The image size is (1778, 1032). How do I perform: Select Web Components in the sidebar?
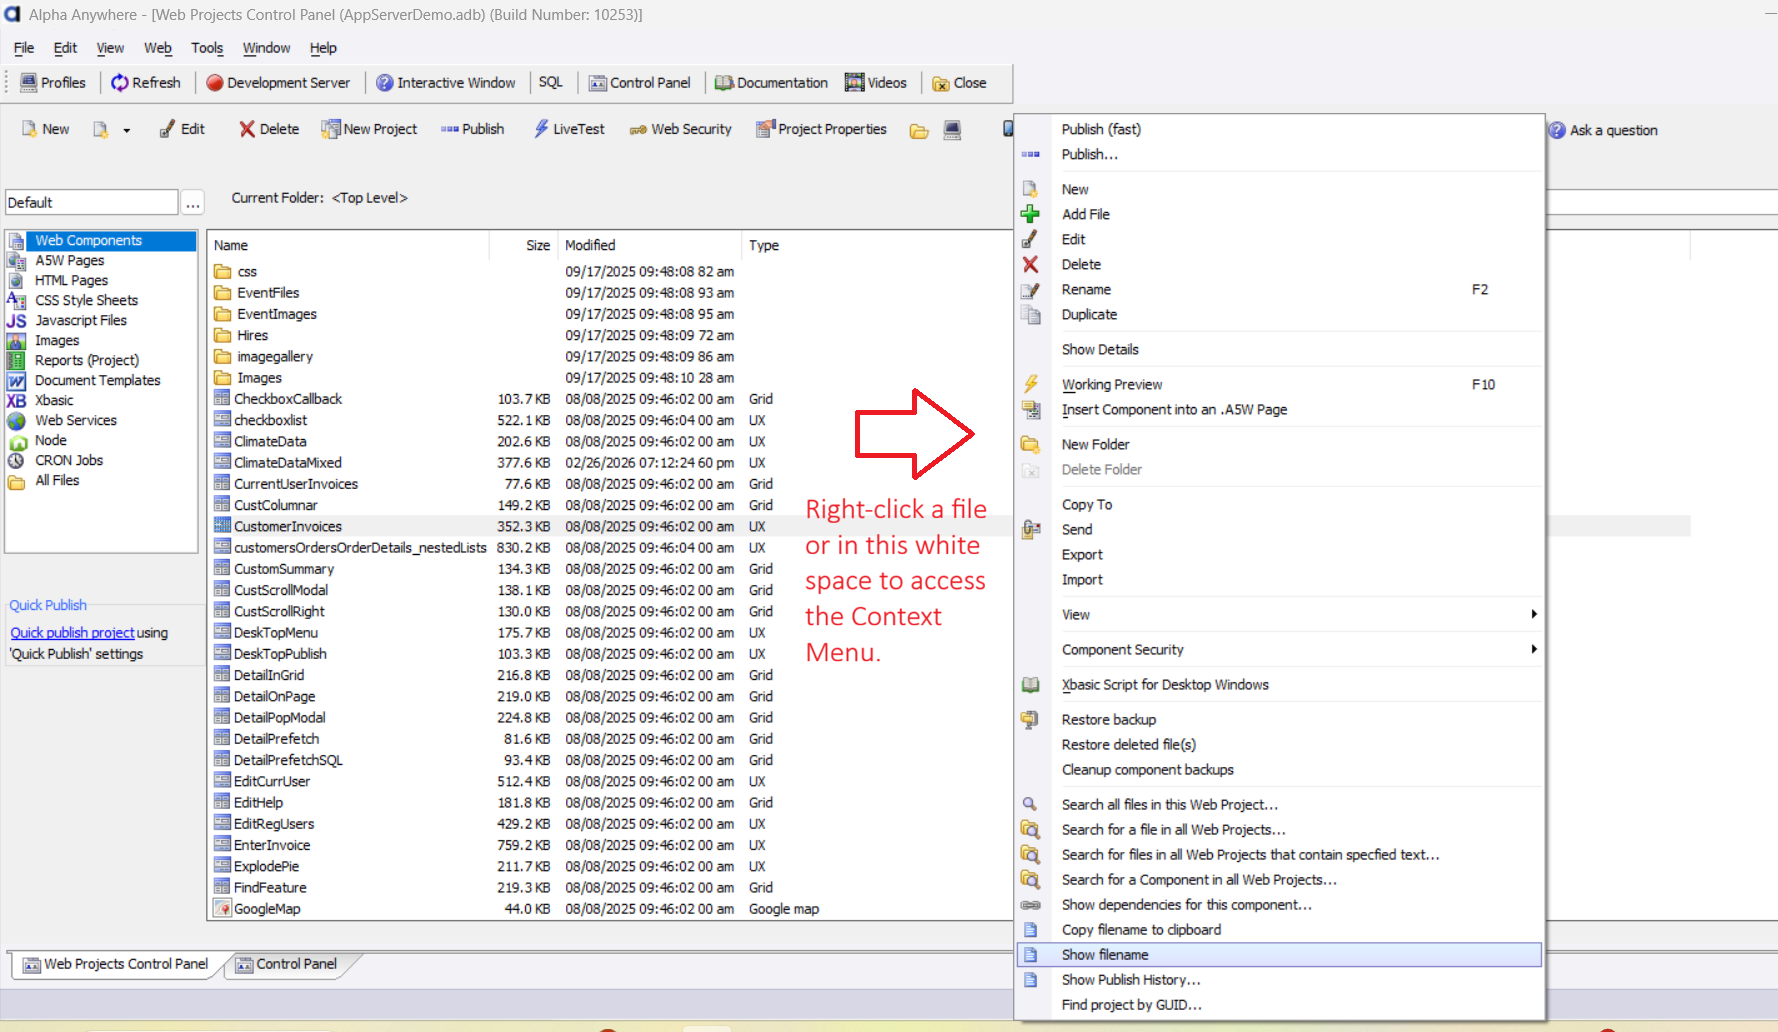point(101,241)
